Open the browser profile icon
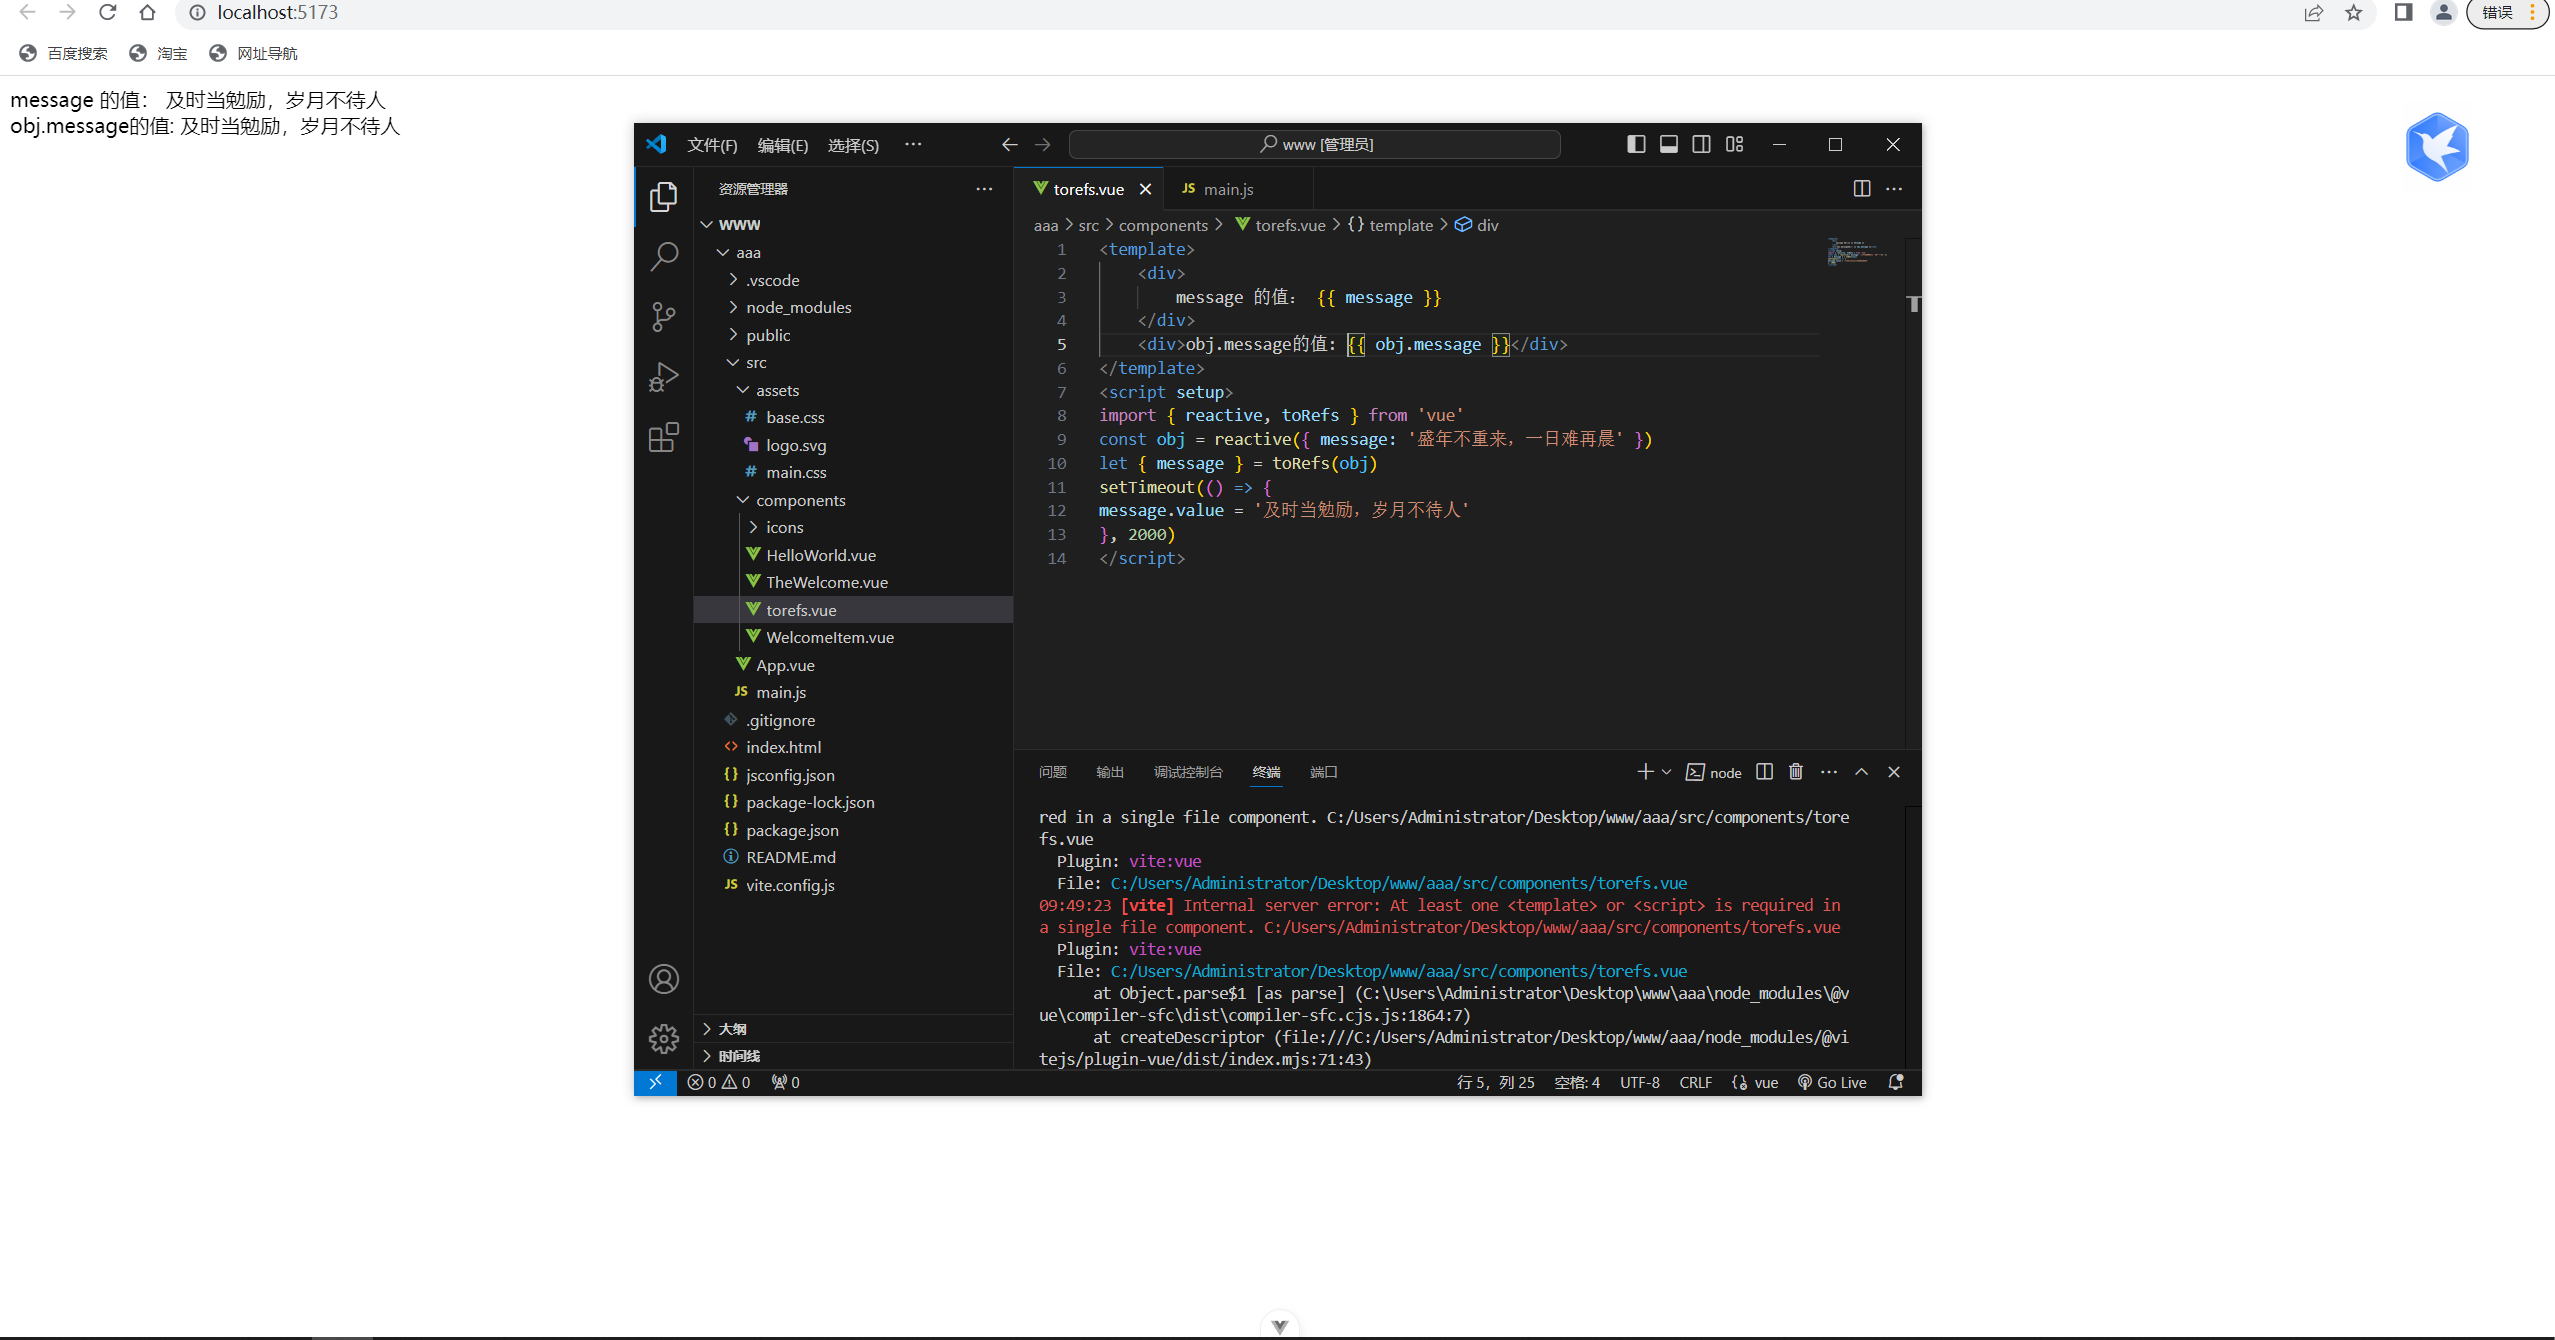Viewport: 2555px width, 1340px height. [2444, 12]
